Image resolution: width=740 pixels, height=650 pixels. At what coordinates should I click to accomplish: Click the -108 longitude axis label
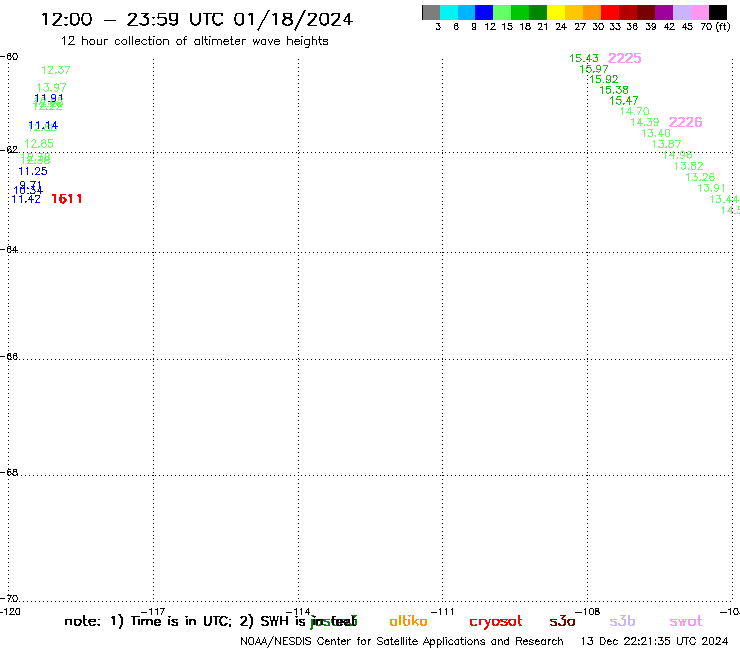coord(588,612)
